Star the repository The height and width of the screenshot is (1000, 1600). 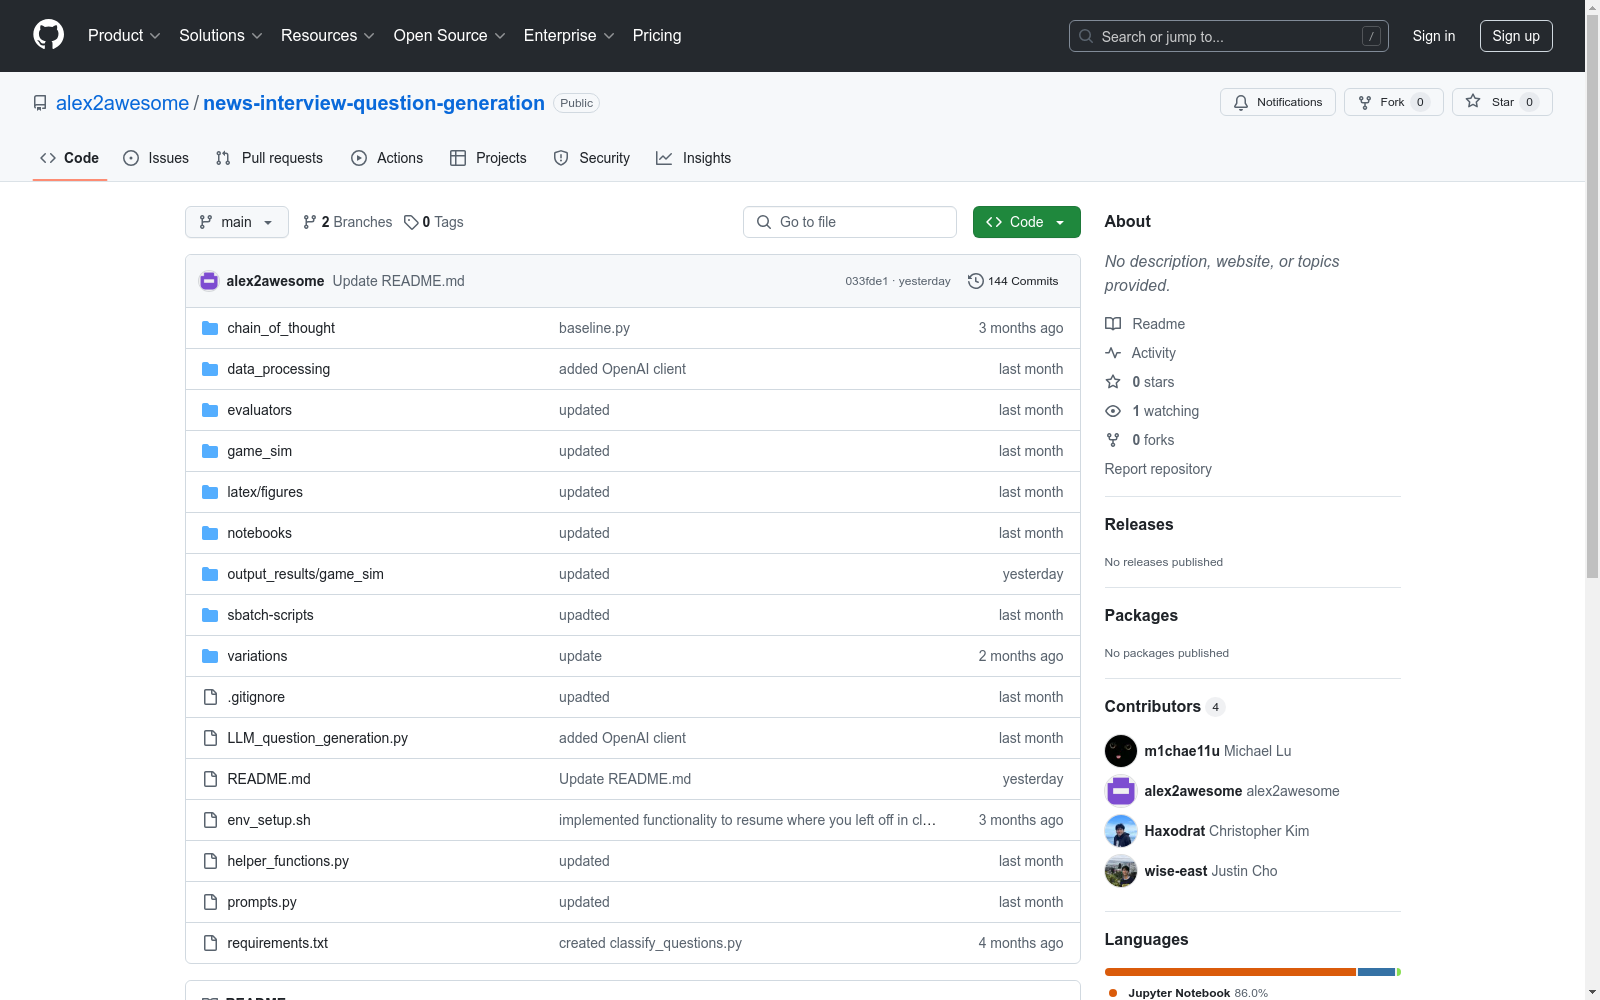[x=1502, y=102]
